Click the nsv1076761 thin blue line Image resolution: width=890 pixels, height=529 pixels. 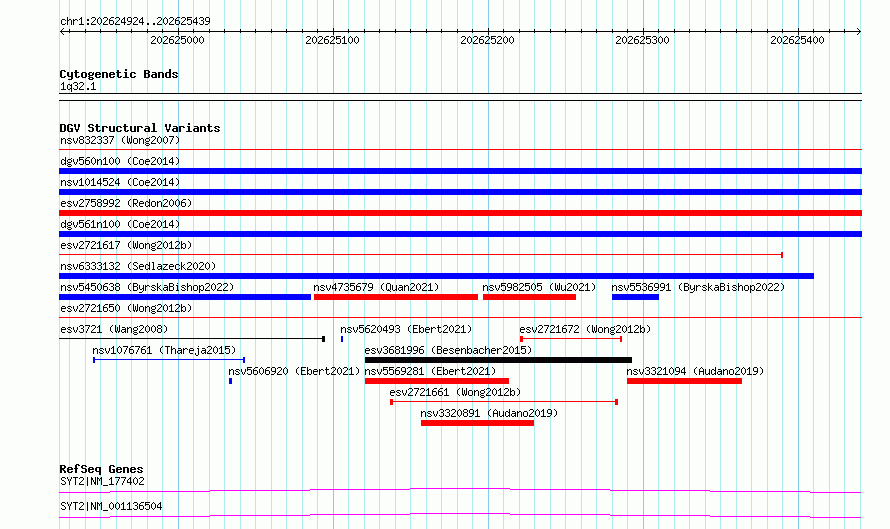pos(169,360)
